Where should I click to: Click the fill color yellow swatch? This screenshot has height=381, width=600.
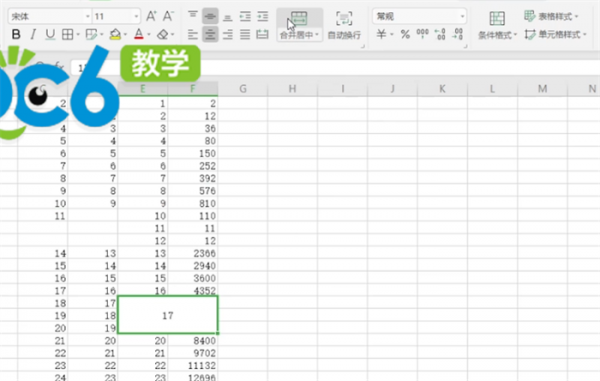click(x=115, y=34)
